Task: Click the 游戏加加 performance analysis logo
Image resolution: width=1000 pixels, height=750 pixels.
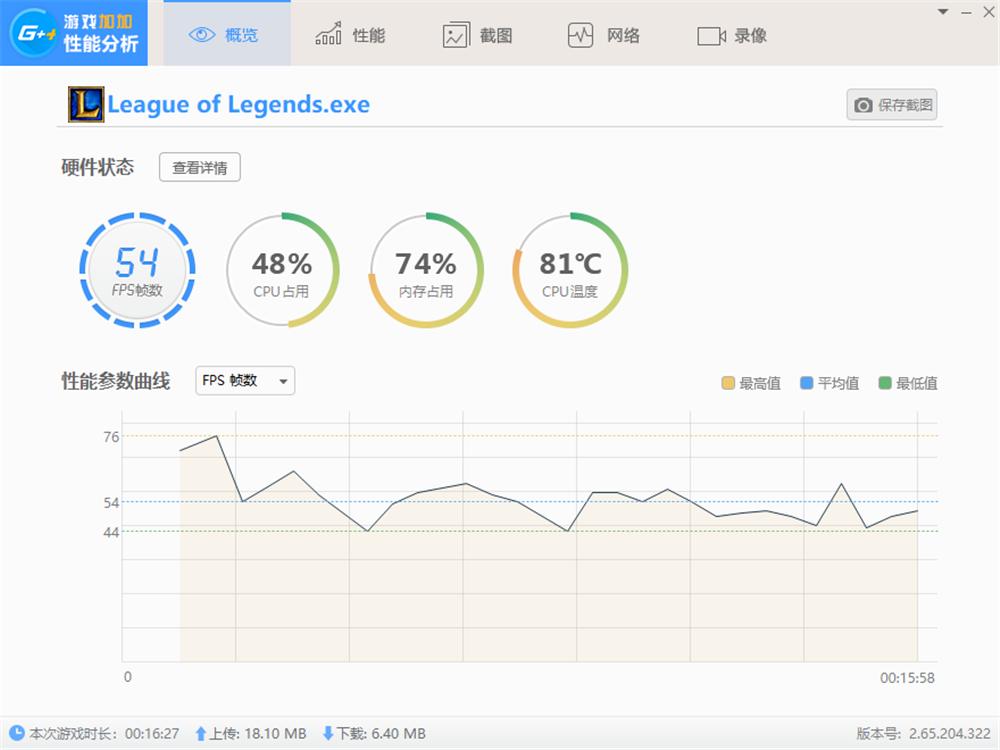Action: tap(73, 33)
